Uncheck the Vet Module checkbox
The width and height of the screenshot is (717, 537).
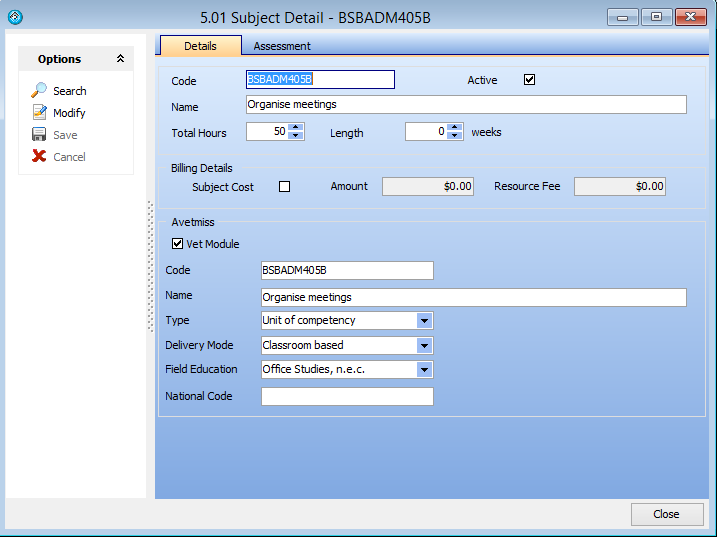(178, 244)
